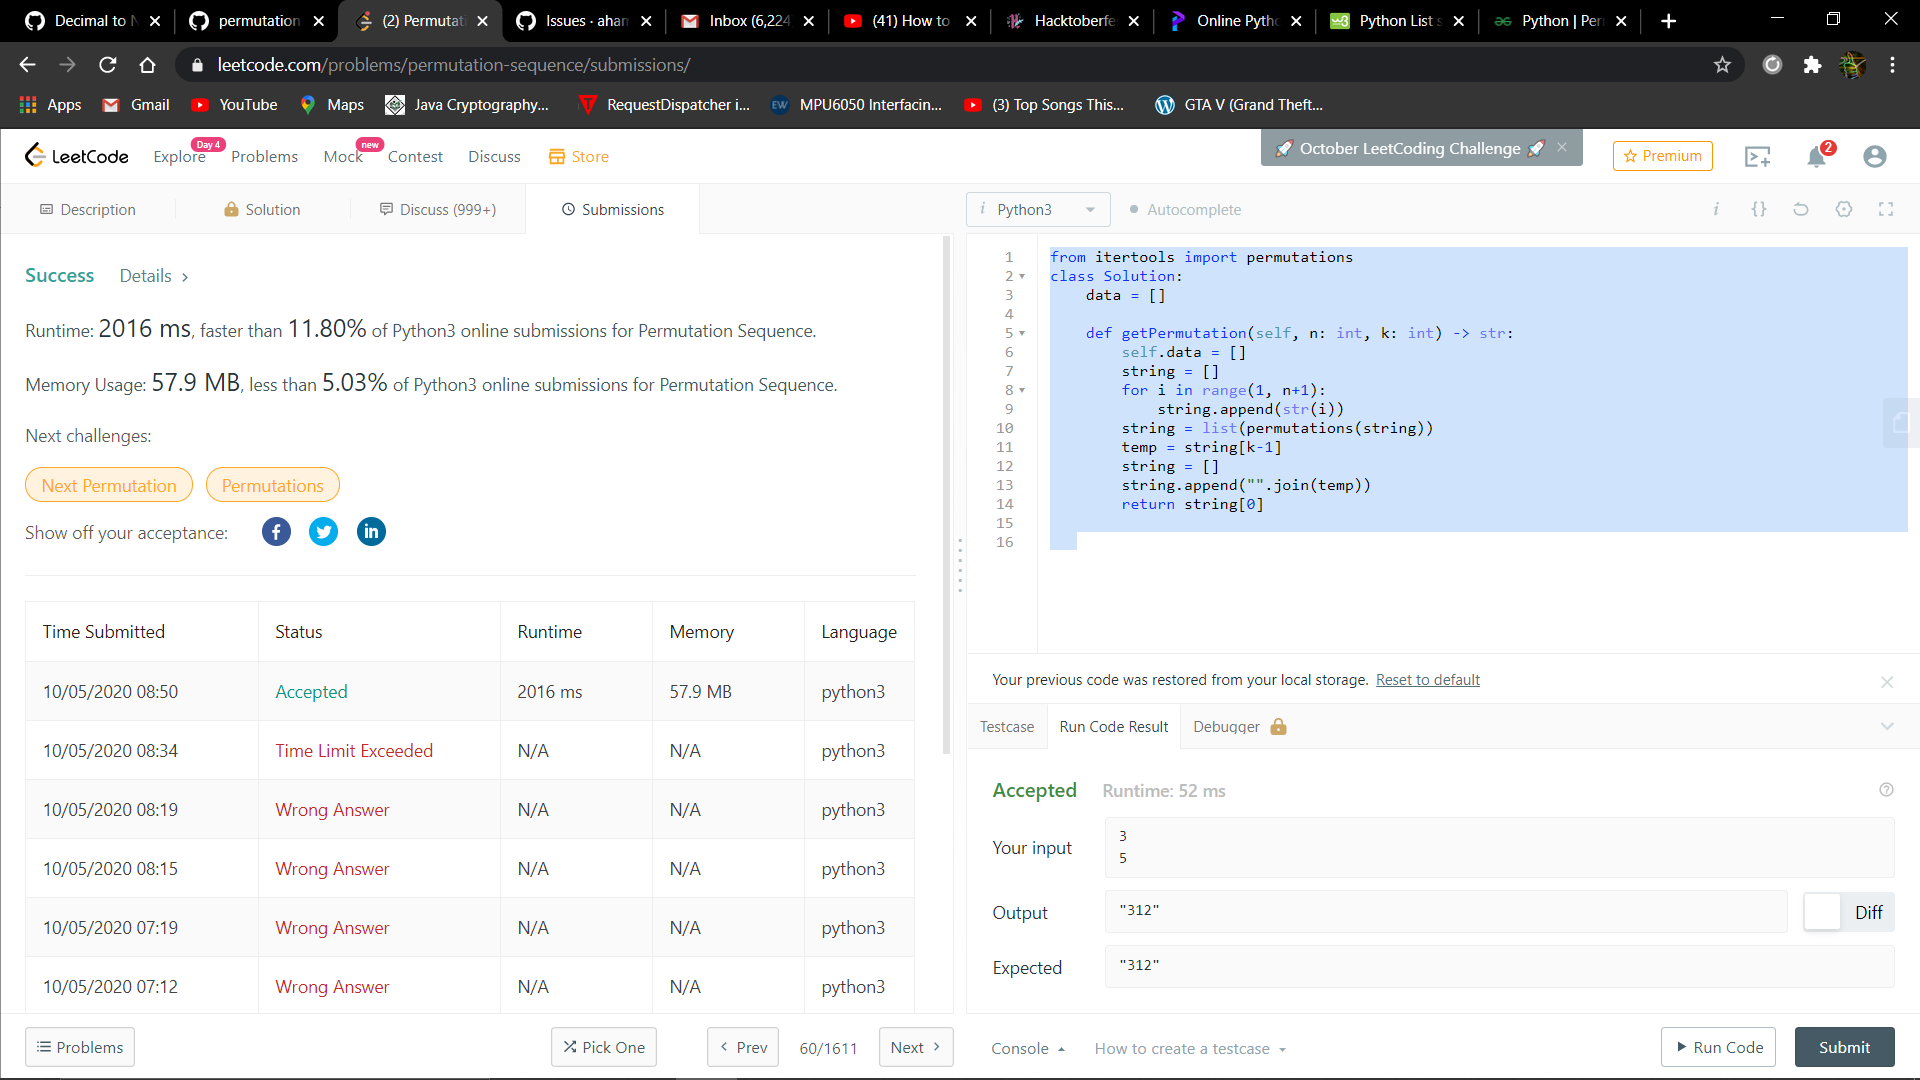The image size is (1920, 1080).
Task: Toggle the Diff switch next to Output
Action: (x=1823, y=912)
